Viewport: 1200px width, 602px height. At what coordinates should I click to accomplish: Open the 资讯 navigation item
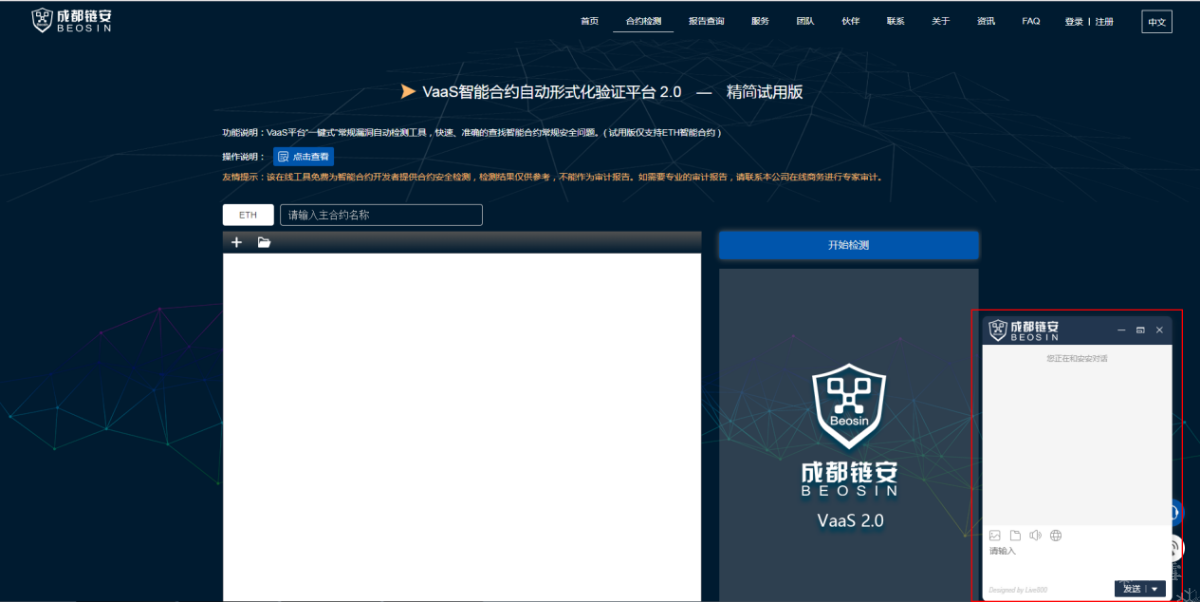pos(986,21)
